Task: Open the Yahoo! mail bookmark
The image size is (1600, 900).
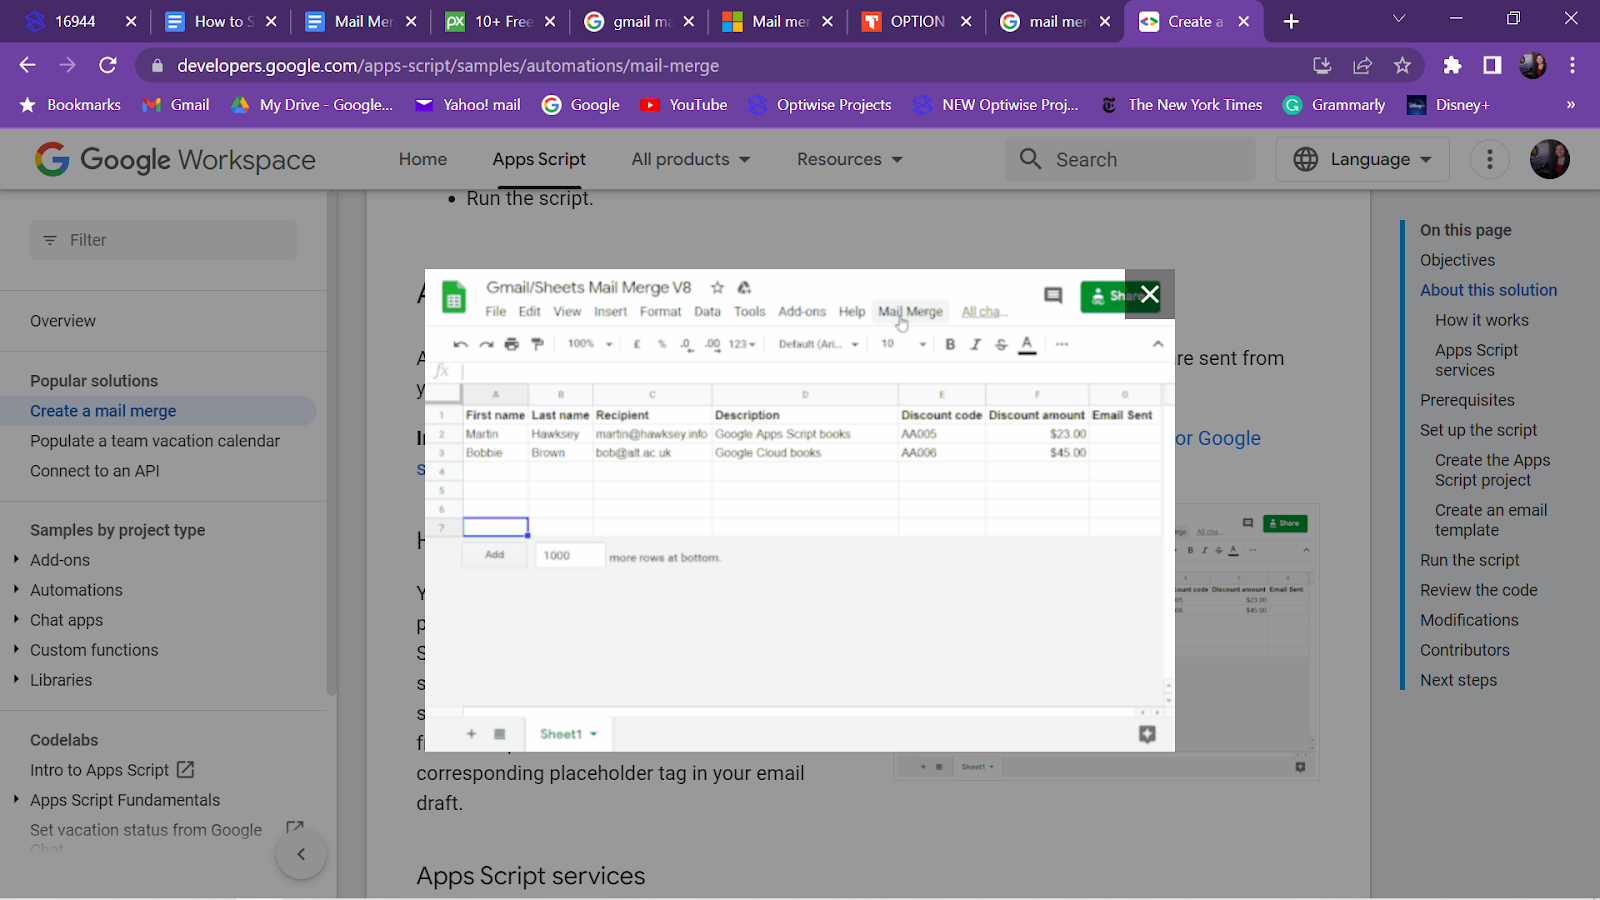Action: (468, 105)
